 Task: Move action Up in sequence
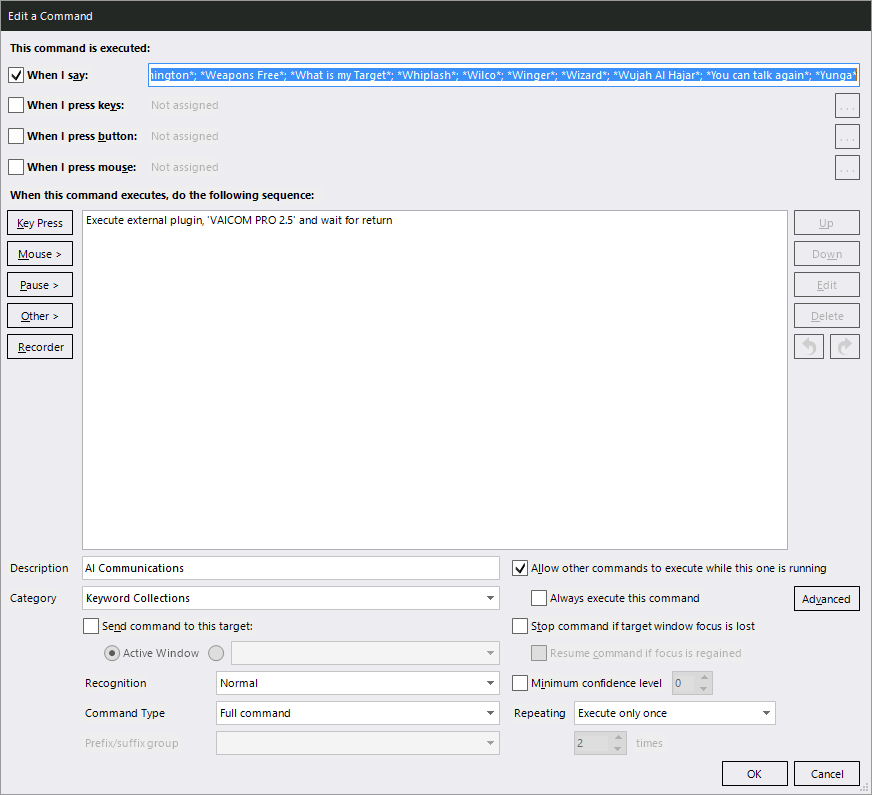pos(827,223)
